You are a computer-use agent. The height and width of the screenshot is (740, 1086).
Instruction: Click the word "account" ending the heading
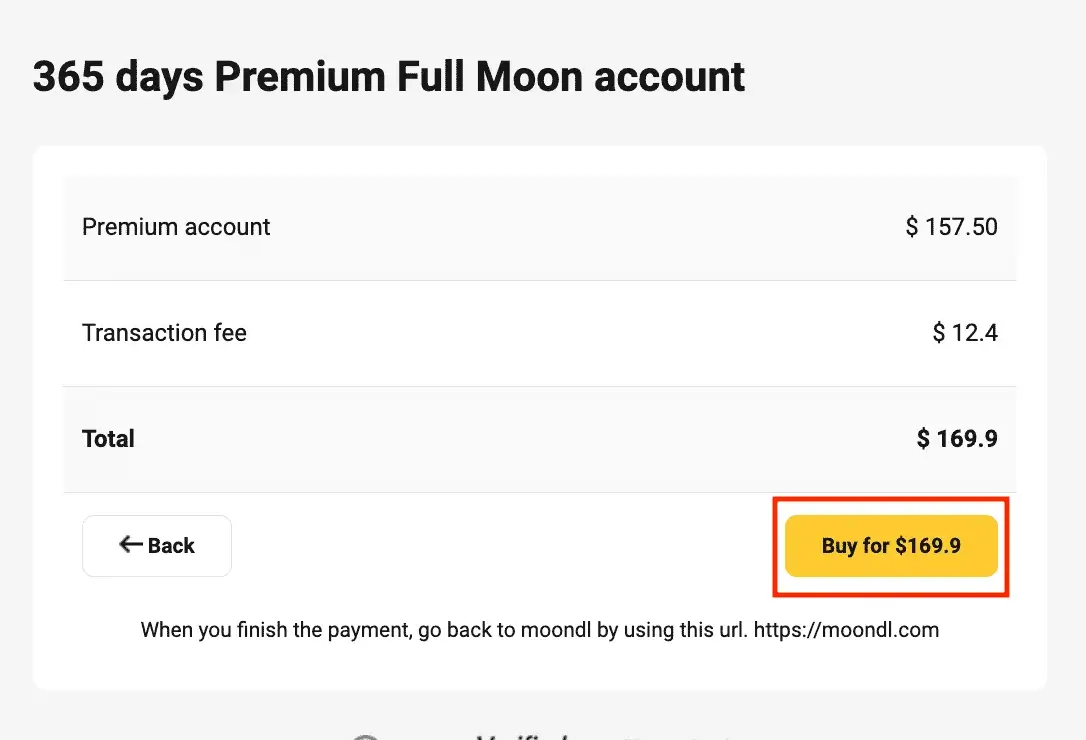click(669, 76)
